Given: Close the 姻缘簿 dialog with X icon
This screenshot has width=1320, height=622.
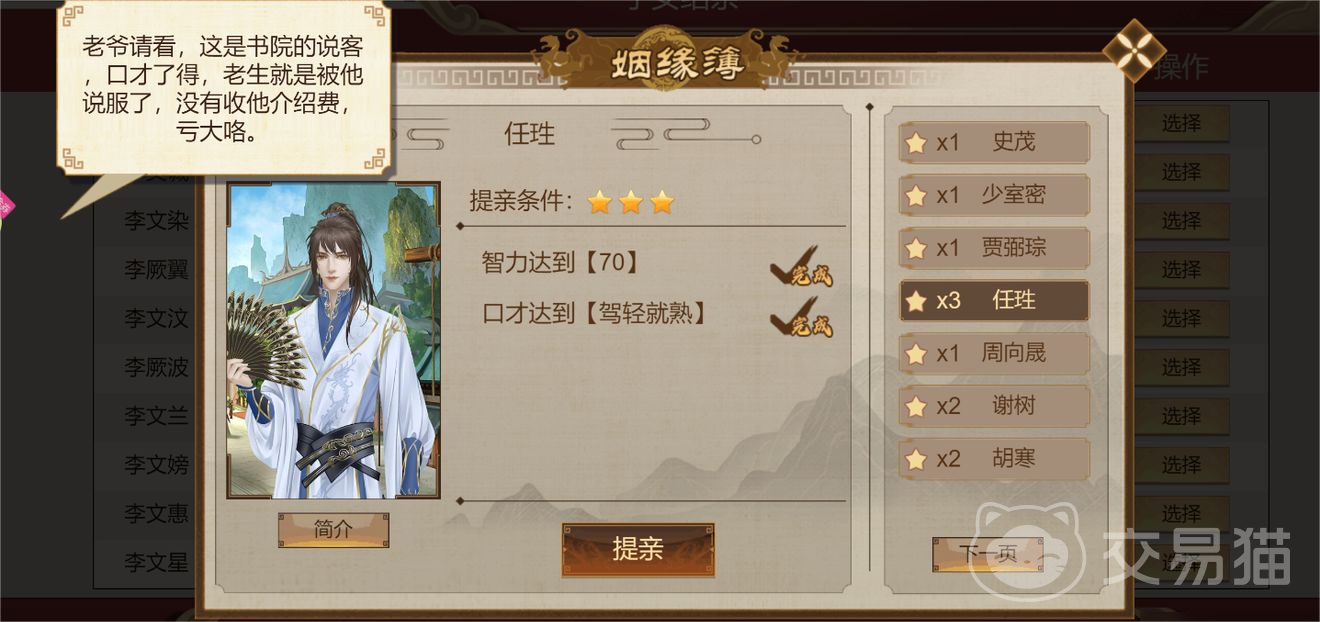Looking at the screenshot, I should point(1134,51).
